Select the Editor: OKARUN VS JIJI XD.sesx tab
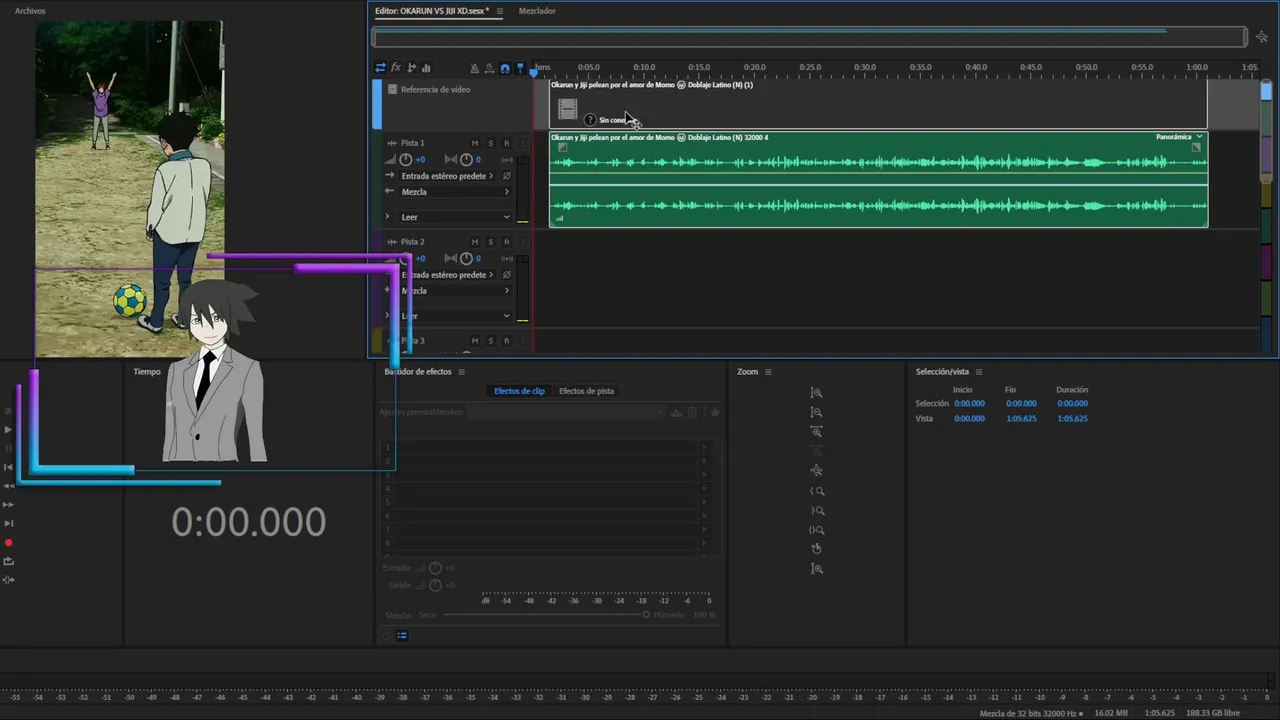This screenshot has width=1280, height=720. tap(432, 11)
